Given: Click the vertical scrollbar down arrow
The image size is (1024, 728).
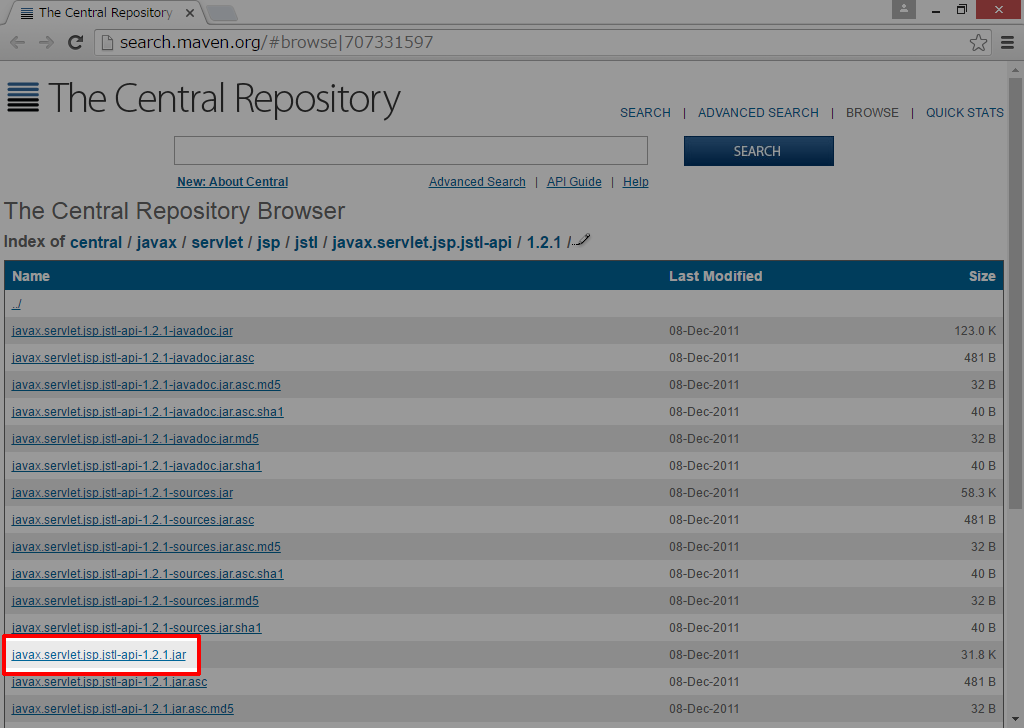Looking at the screenshot, I should pos(1015,719).
